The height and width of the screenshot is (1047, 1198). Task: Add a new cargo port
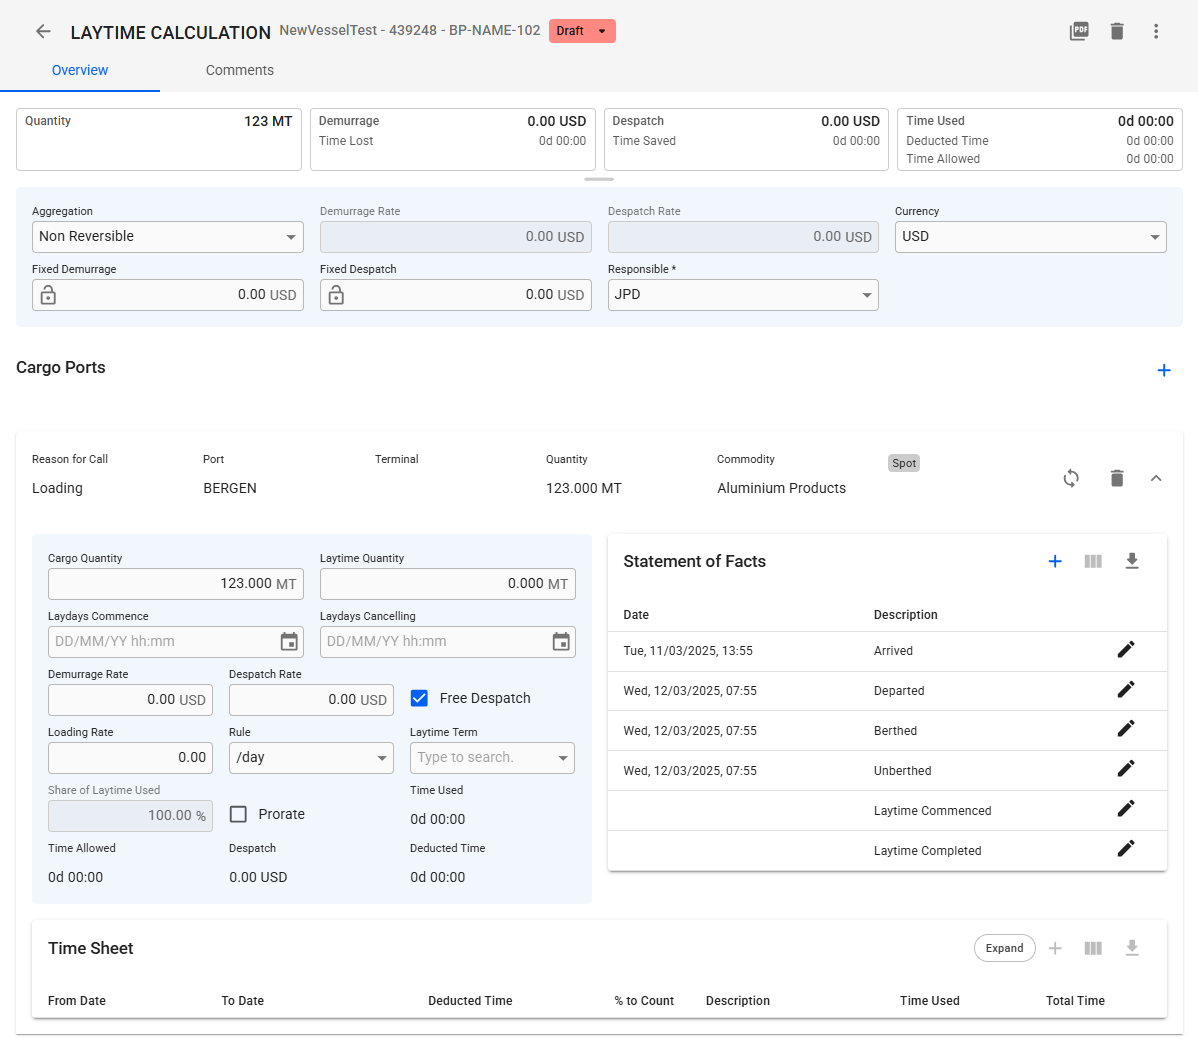click(1163, 370)
